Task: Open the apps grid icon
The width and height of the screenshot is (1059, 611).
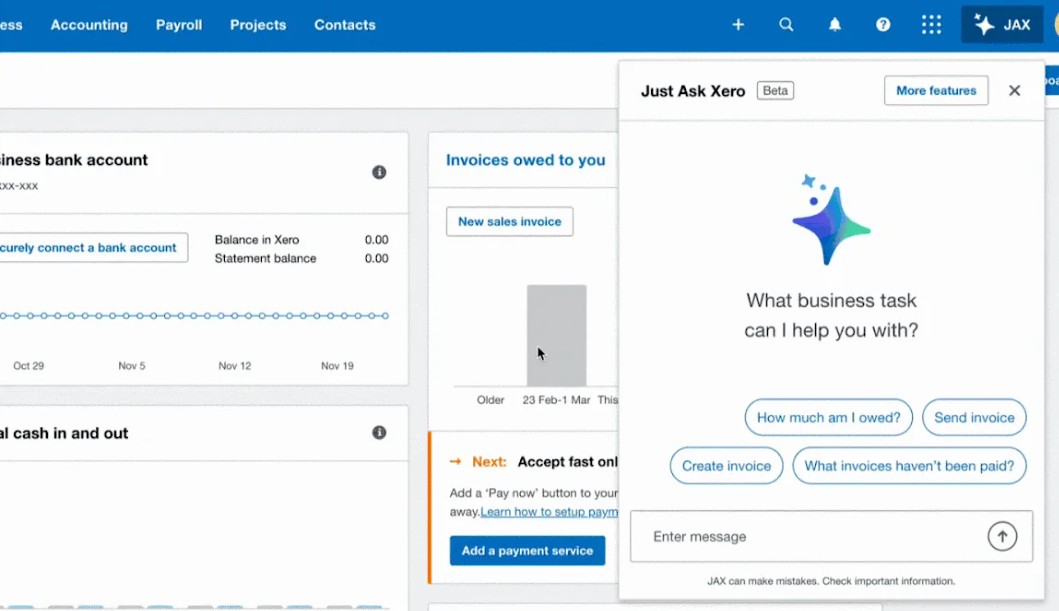Action: [931, 25]
